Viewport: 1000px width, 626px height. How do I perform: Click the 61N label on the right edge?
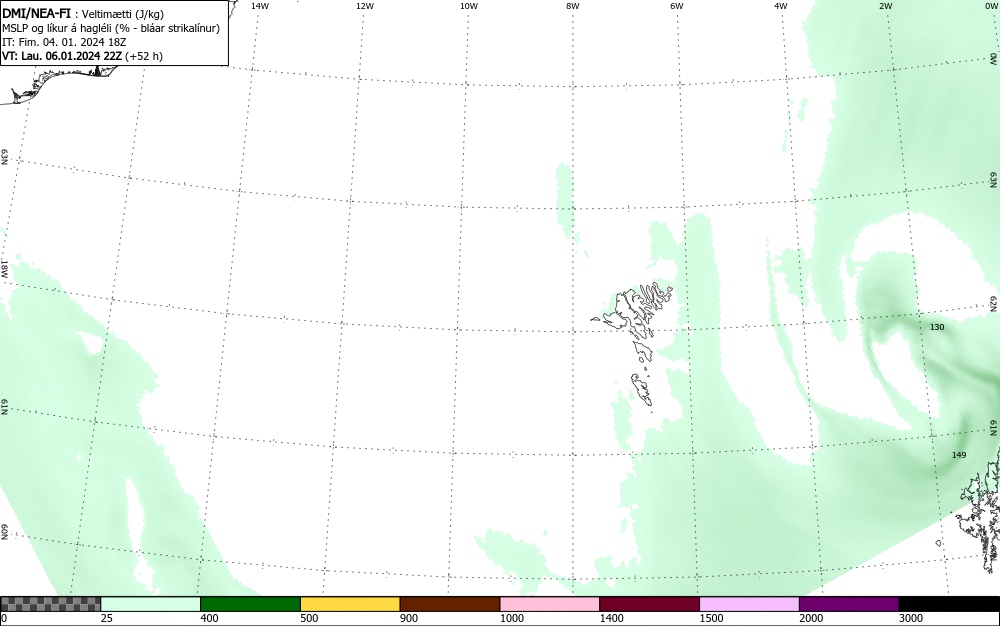pyautogui.click(x=994, y=428)
